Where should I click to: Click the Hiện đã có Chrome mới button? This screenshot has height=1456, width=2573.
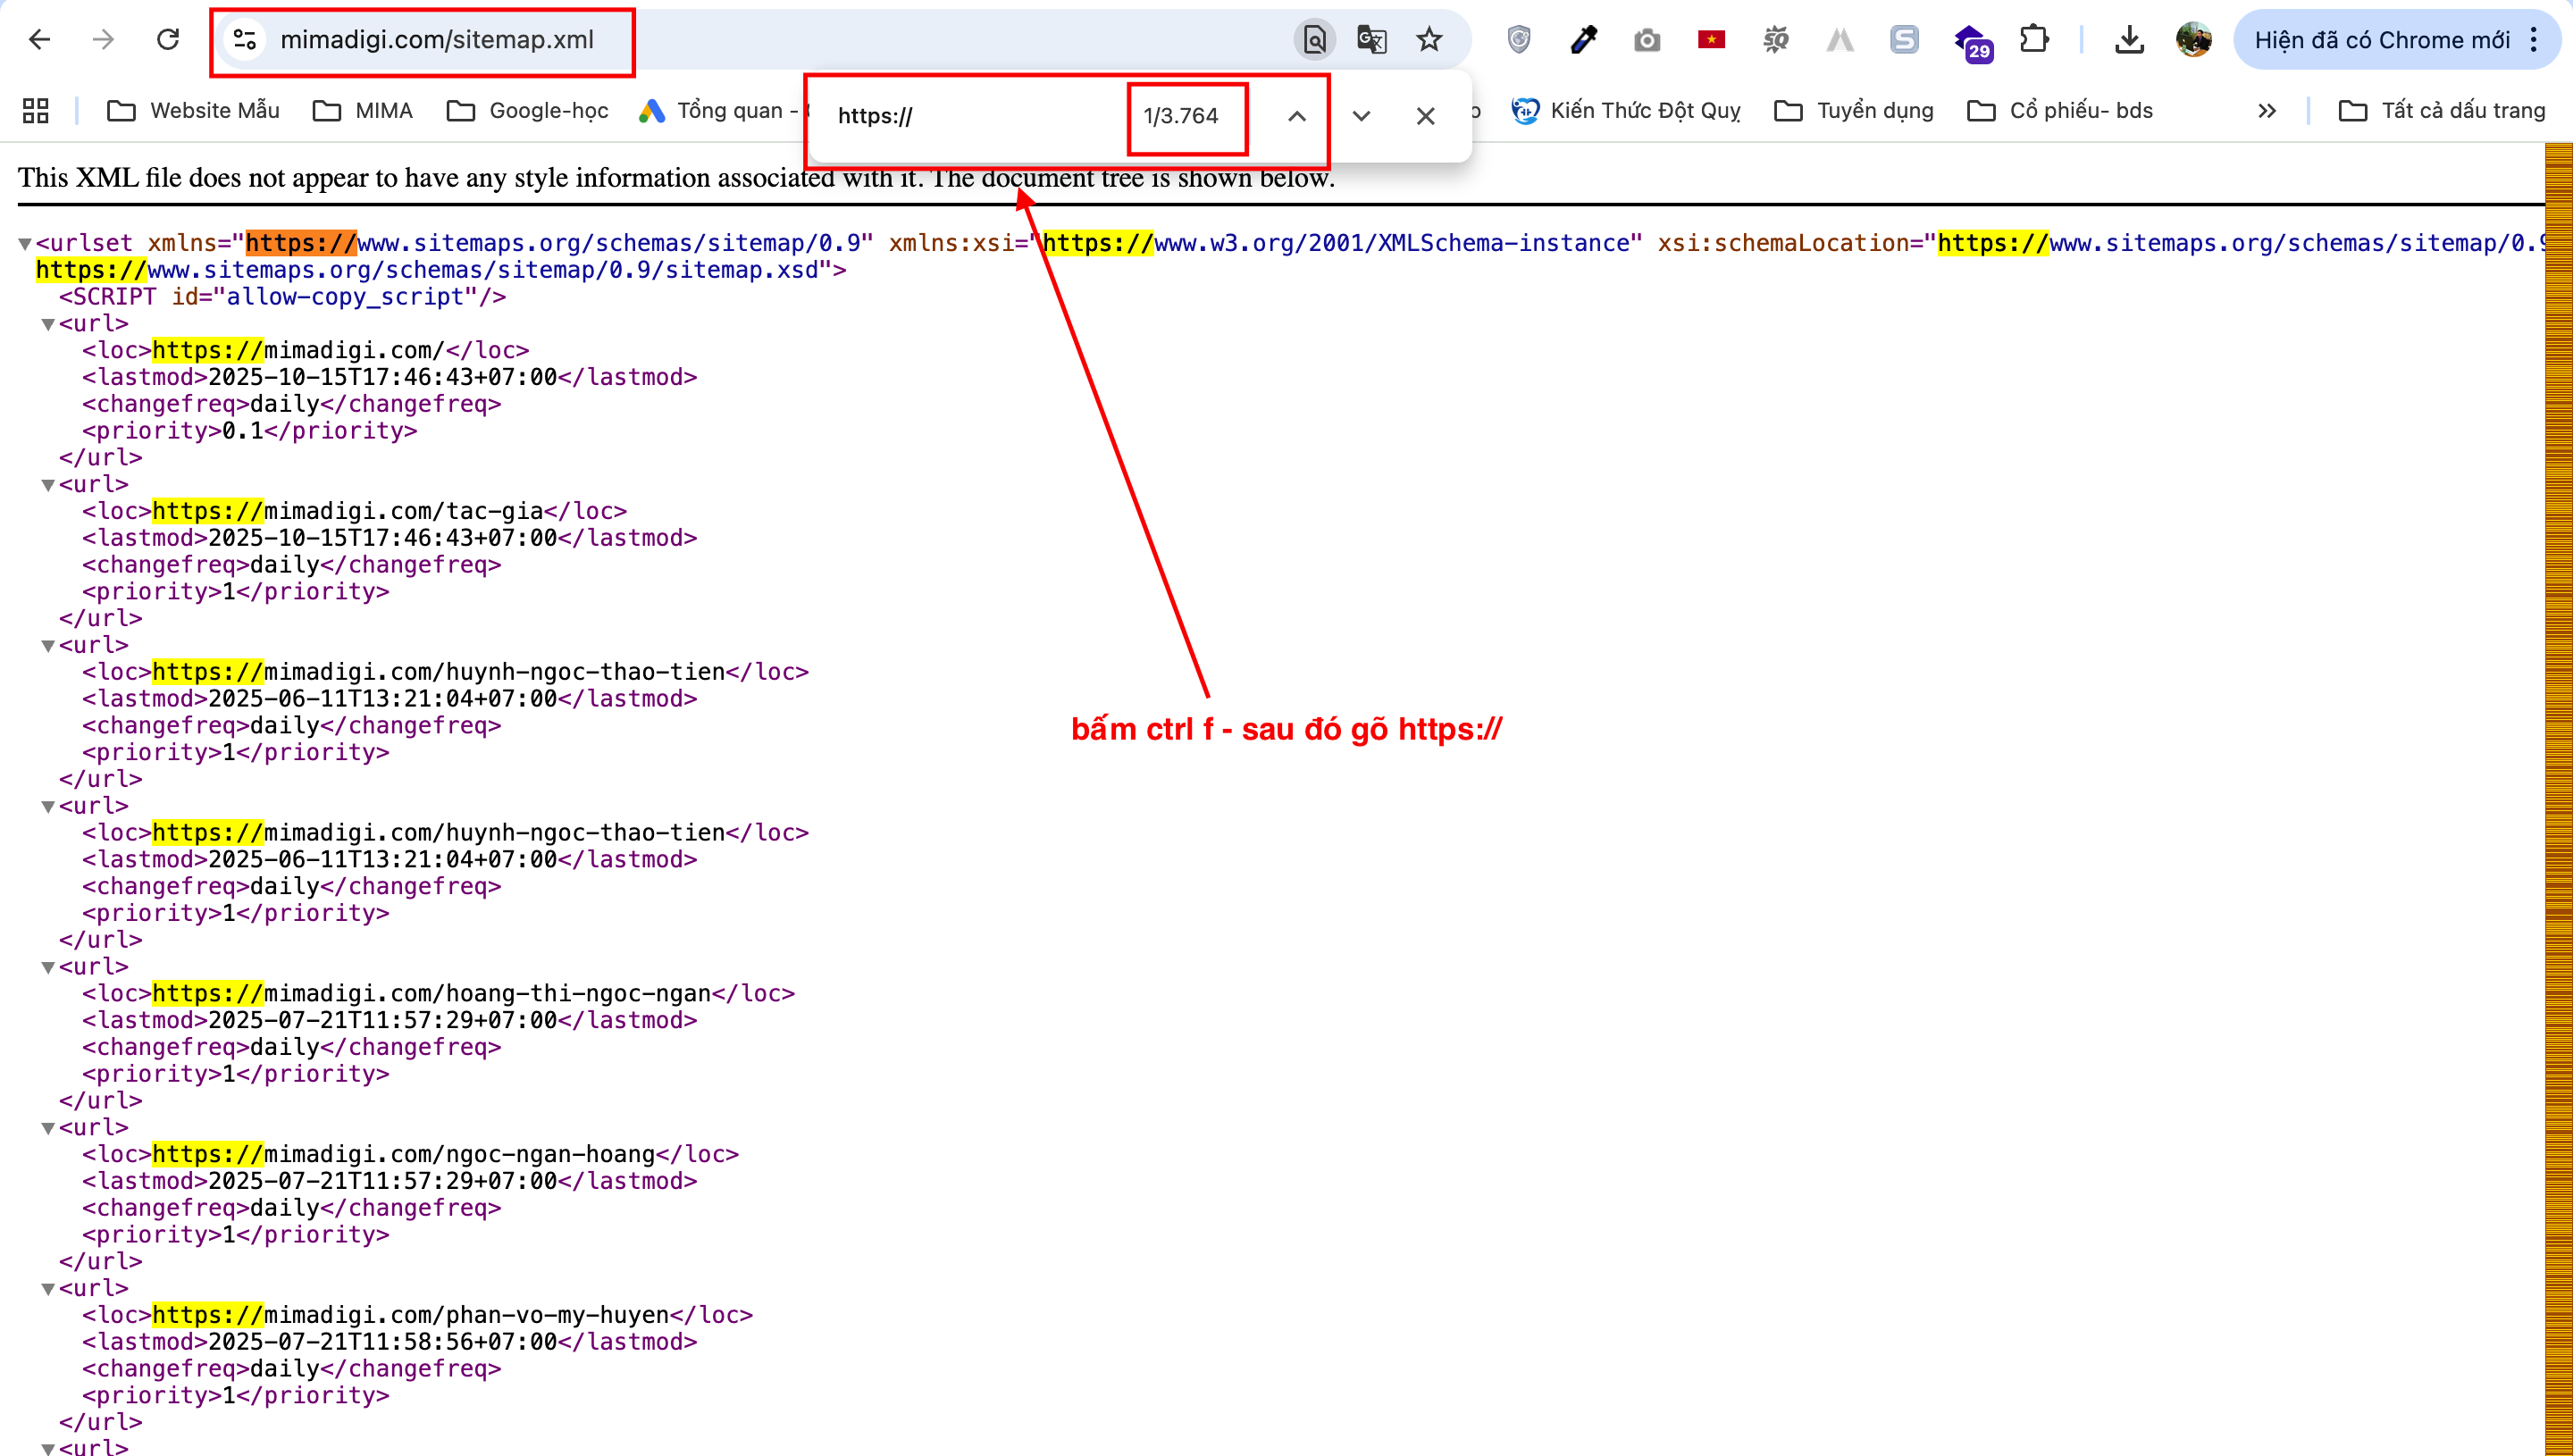pyautogui.click(x=2380, y=40)
